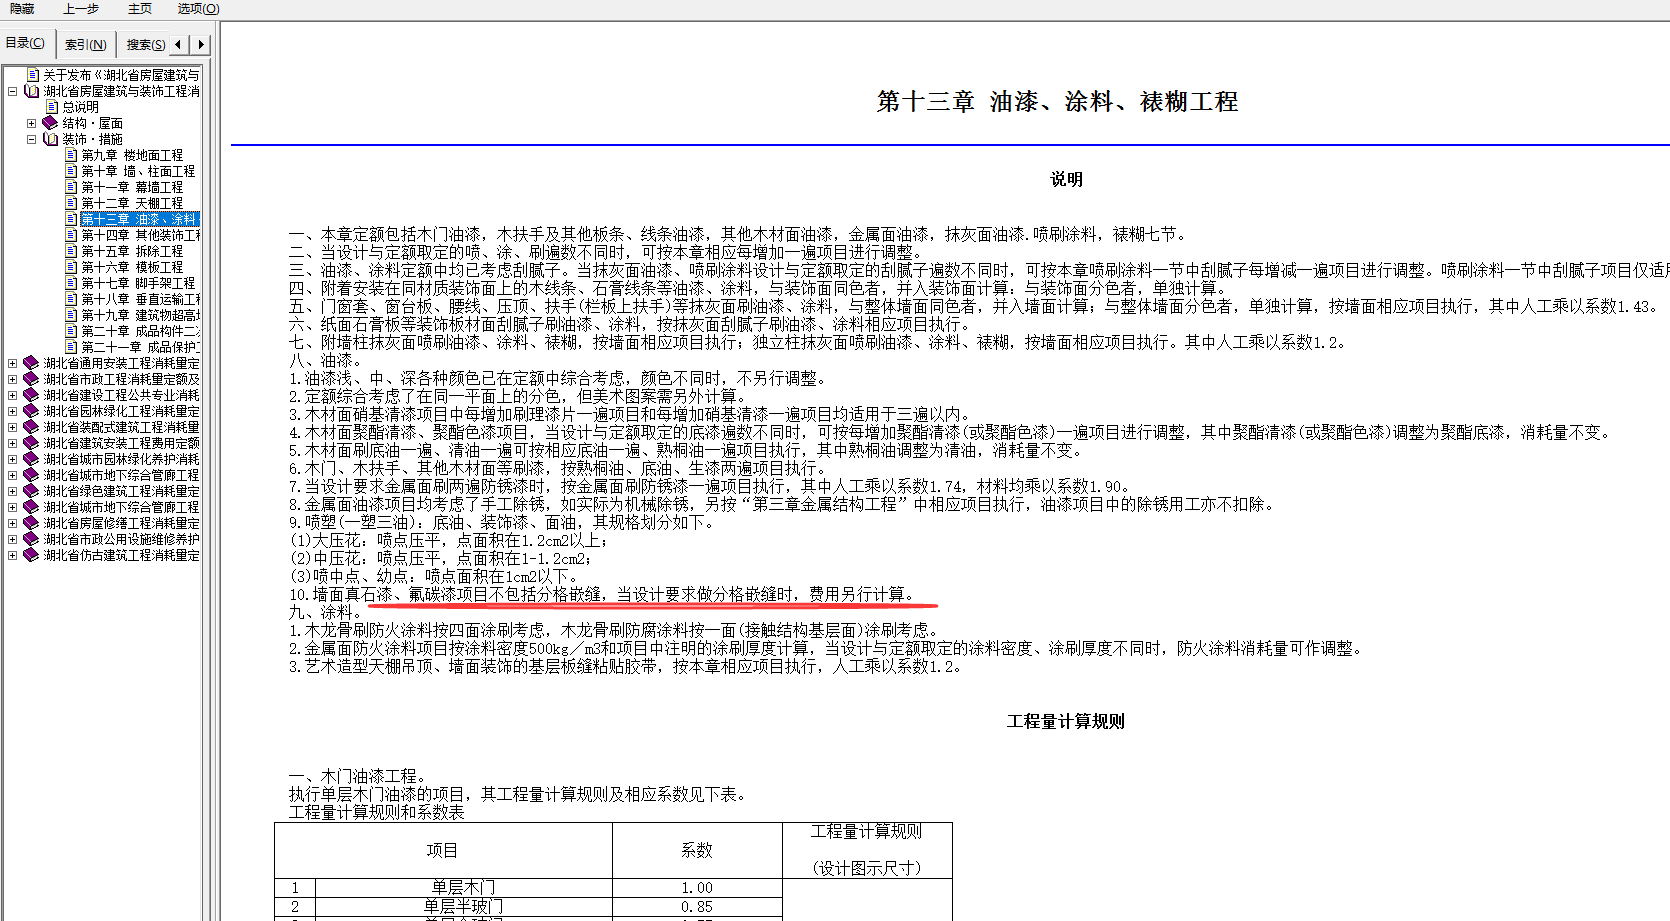
Task: Click the page icon of 第十章 墙、柱面工程
Action: pos(71,171)
